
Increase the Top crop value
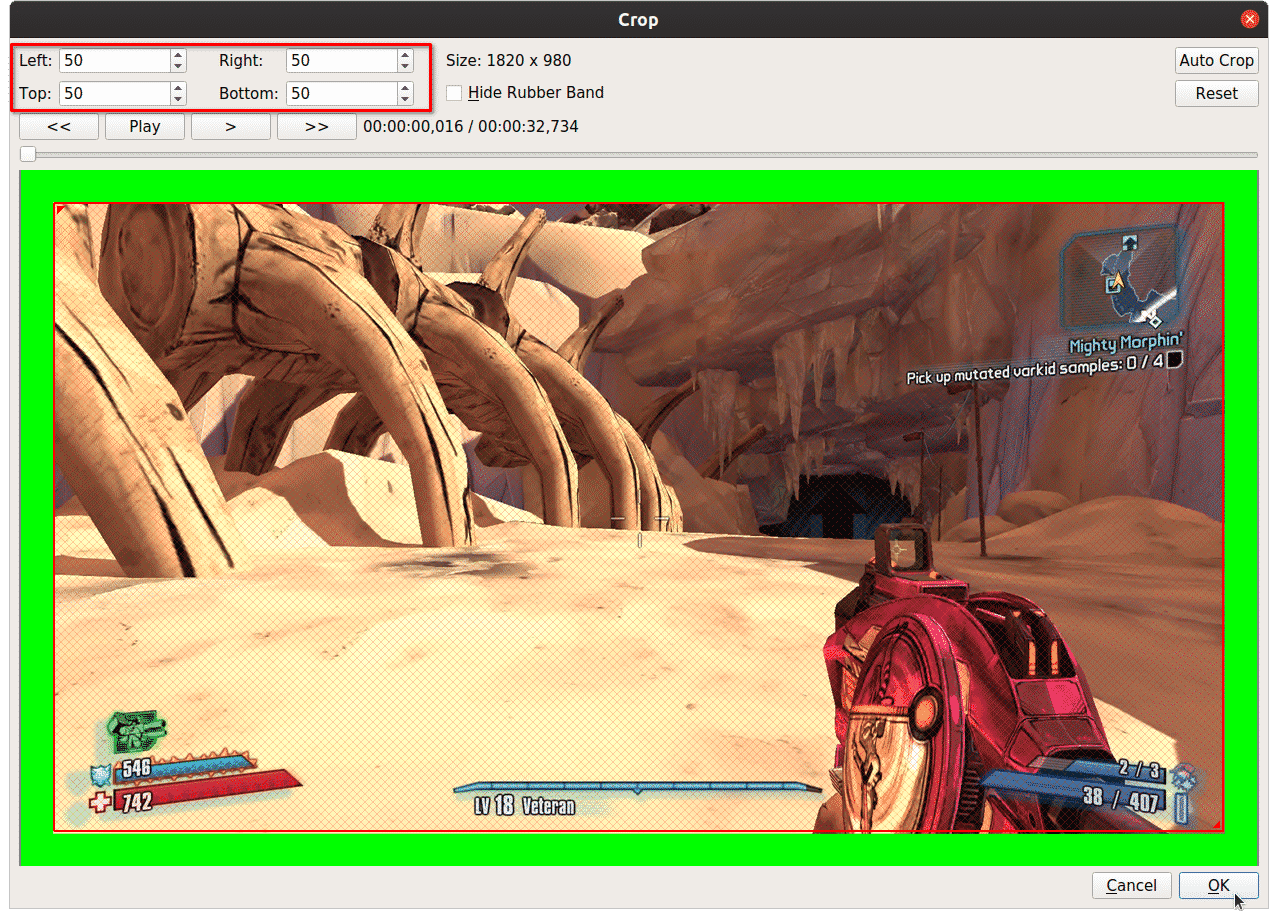pyautogui.click(x=178, y=87)
